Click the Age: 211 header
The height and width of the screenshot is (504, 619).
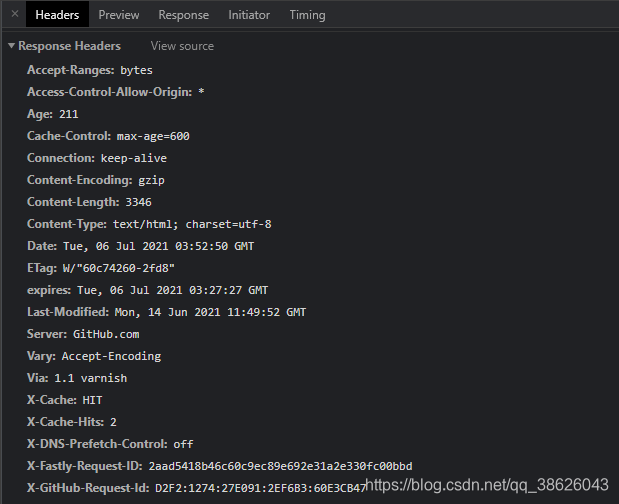(53, 114)
